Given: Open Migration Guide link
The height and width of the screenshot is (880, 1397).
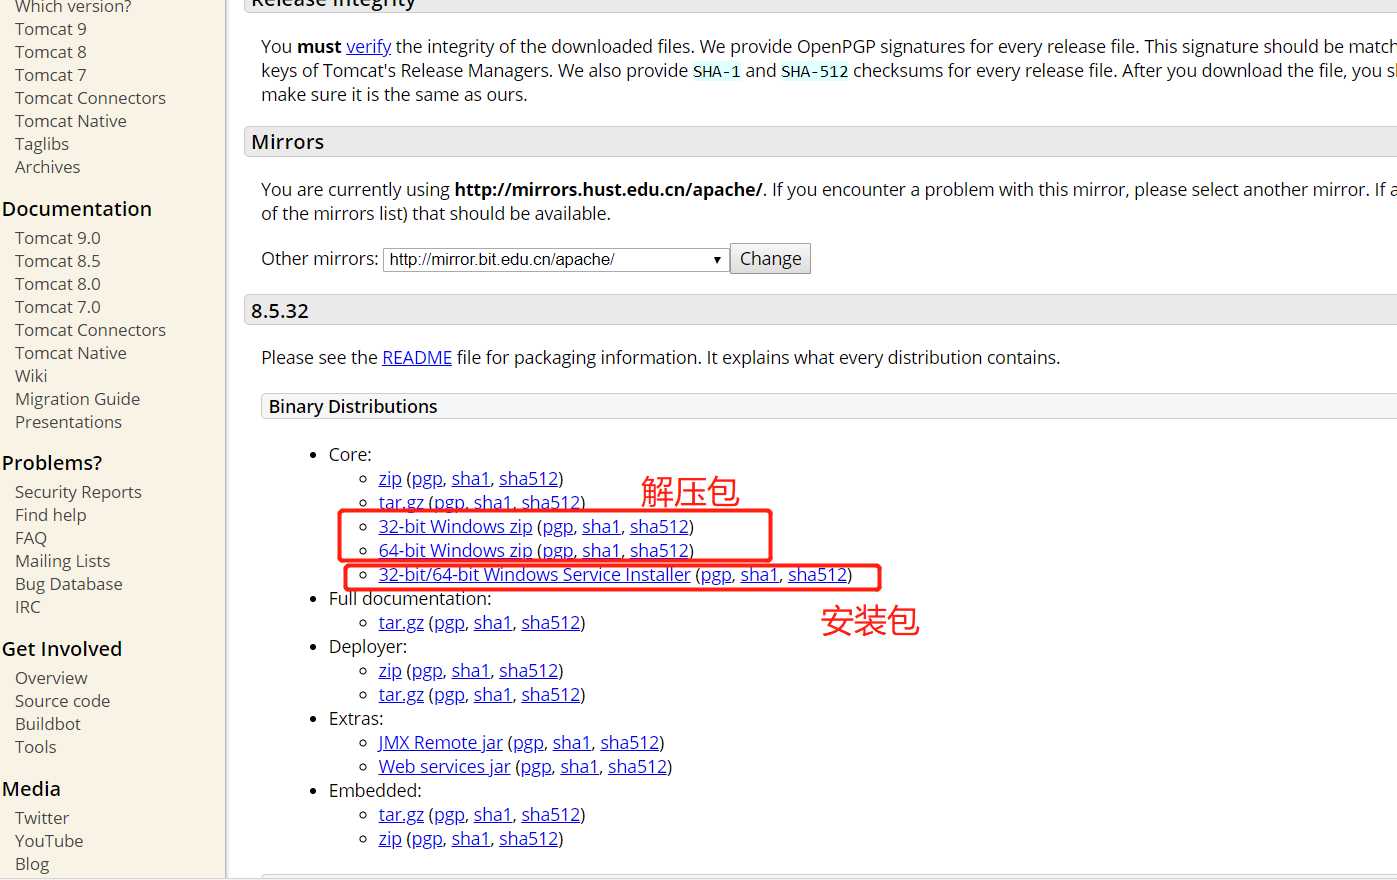Looking at the screenshot, I should click(x=77, y=399).
